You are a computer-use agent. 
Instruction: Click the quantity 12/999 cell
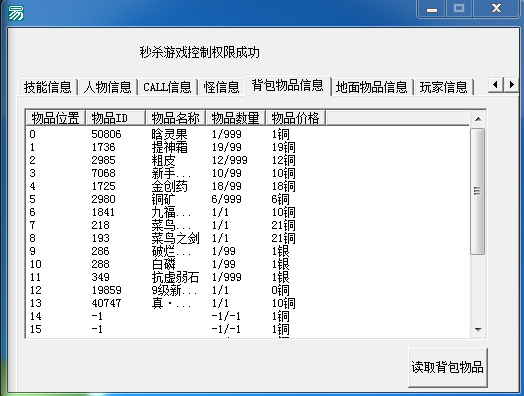tap(229, 160)
